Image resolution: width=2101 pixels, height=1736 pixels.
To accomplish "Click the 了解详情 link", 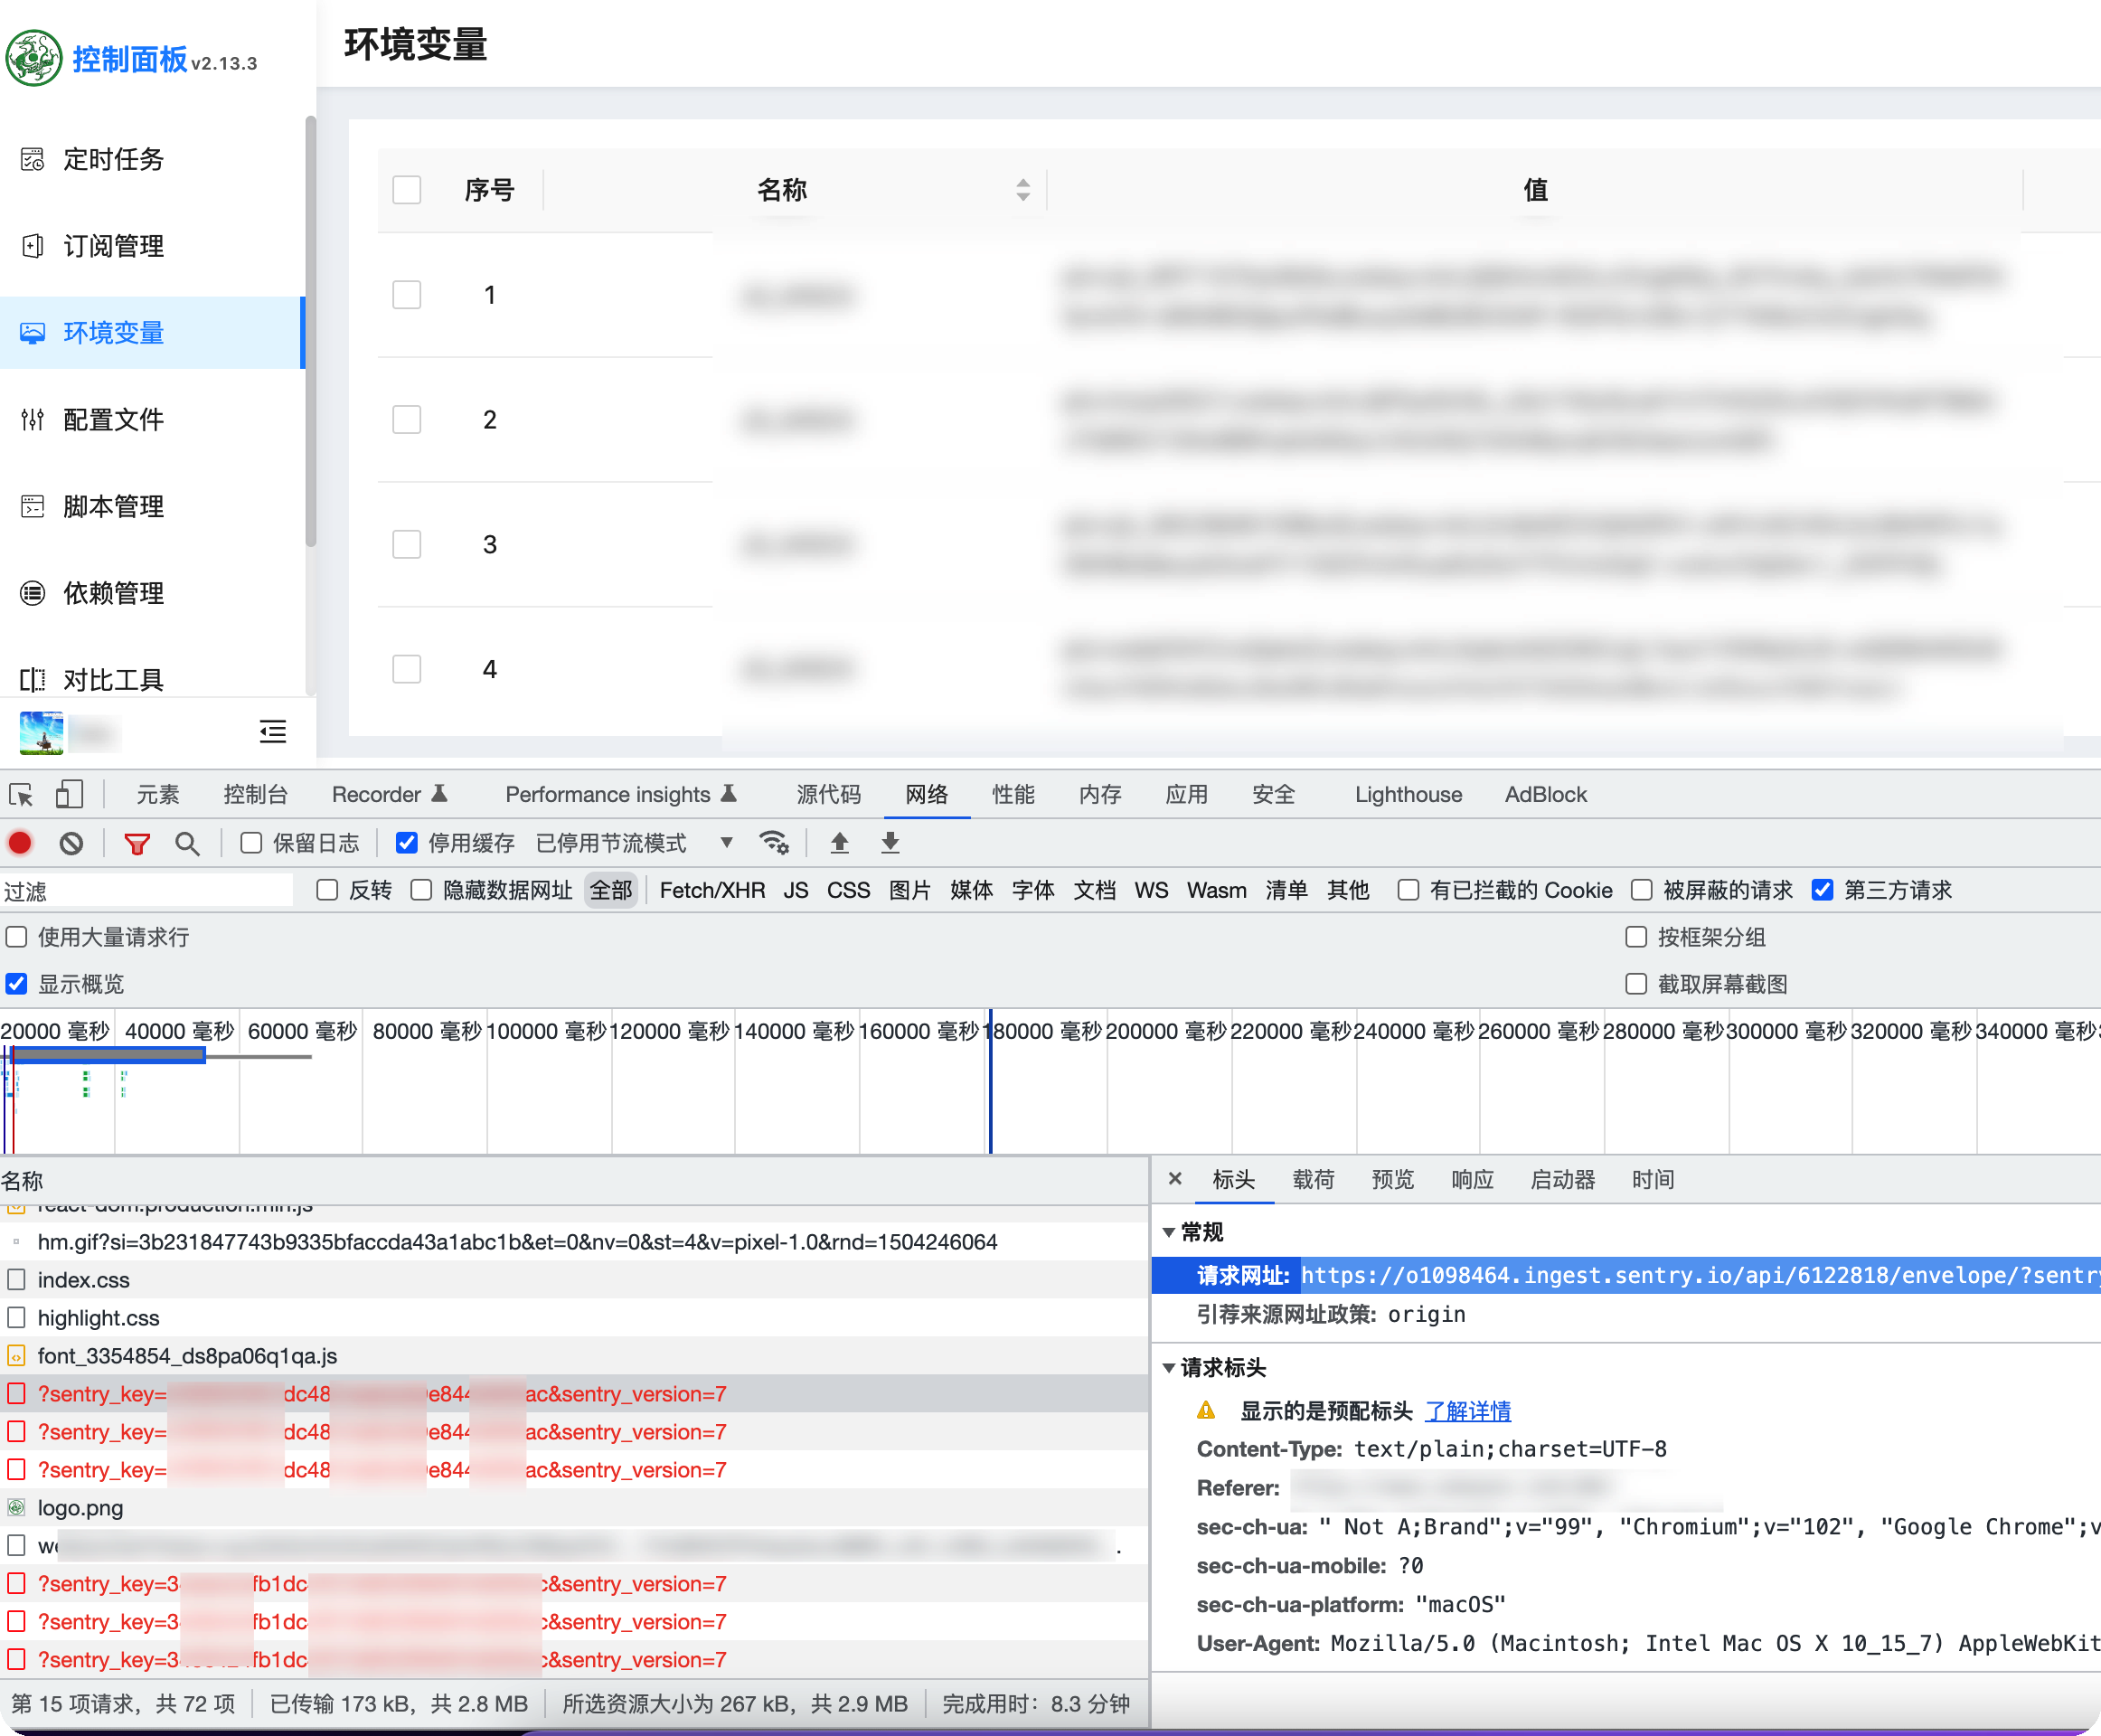I will pos(1468,1411).
